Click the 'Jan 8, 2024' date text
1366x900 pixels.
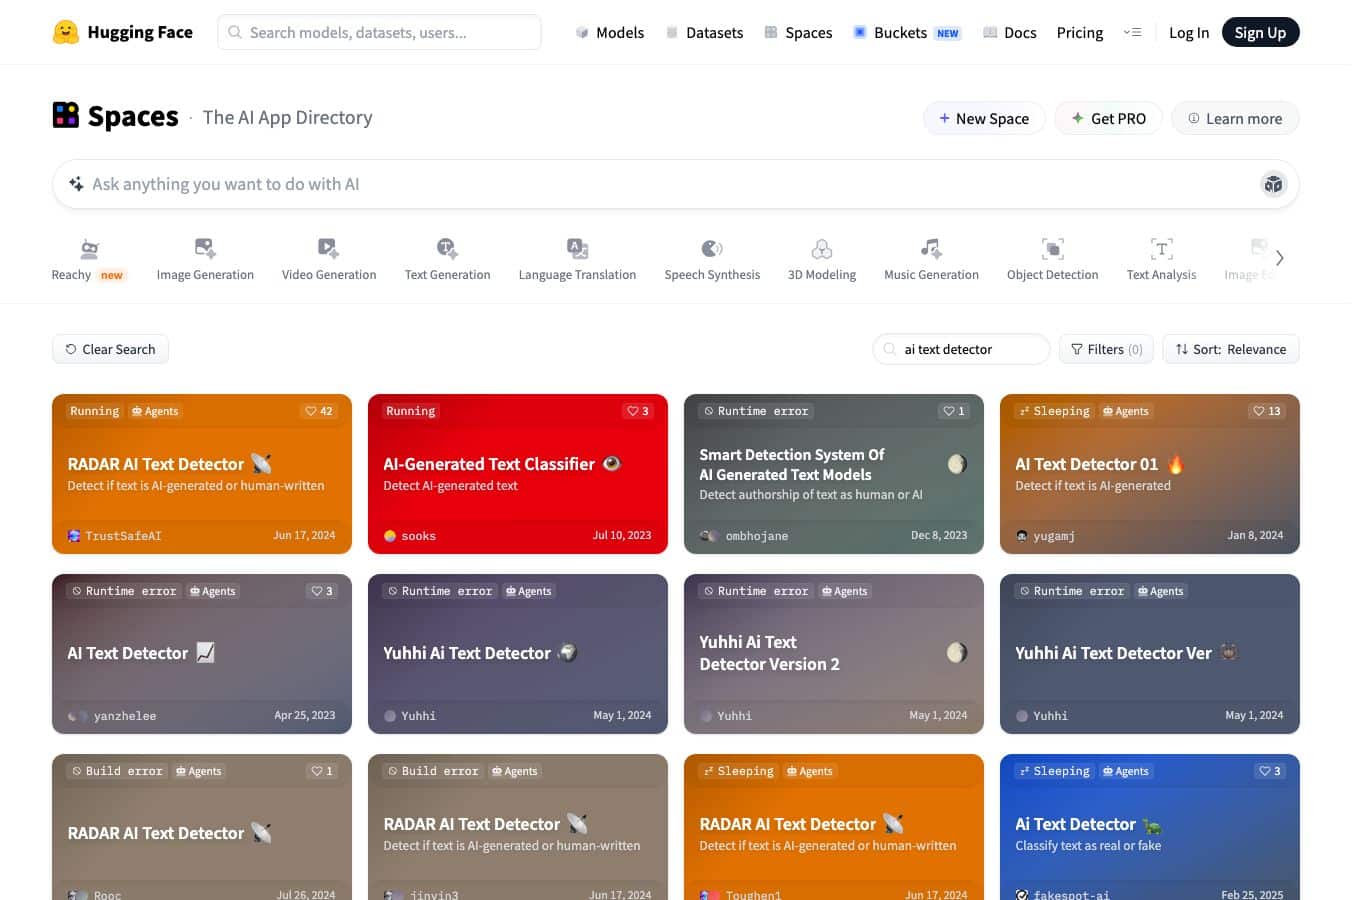point(1255,535)
